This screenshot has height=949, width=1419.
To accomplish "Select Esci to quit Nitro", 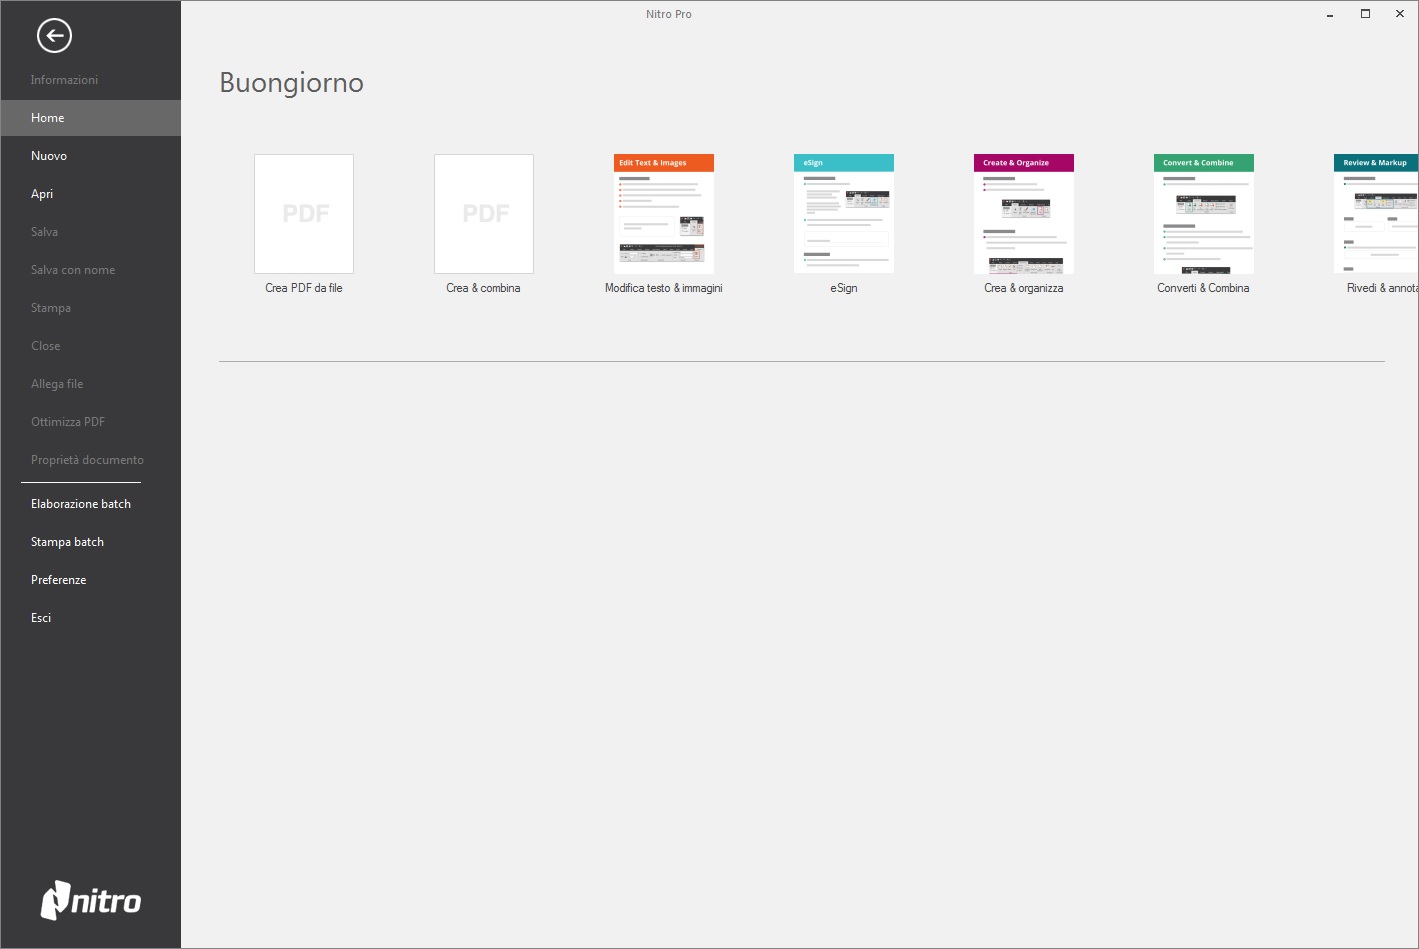I will (x=90, y=618).
